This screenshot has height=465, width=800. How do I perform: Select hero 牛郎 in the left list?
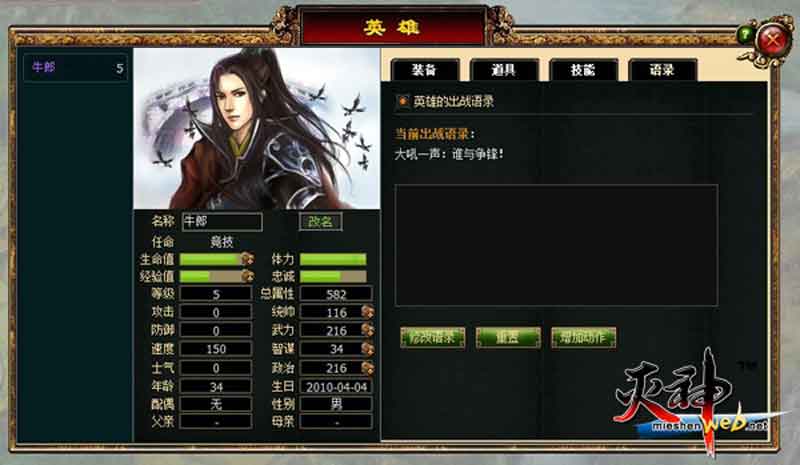point(75,67)
